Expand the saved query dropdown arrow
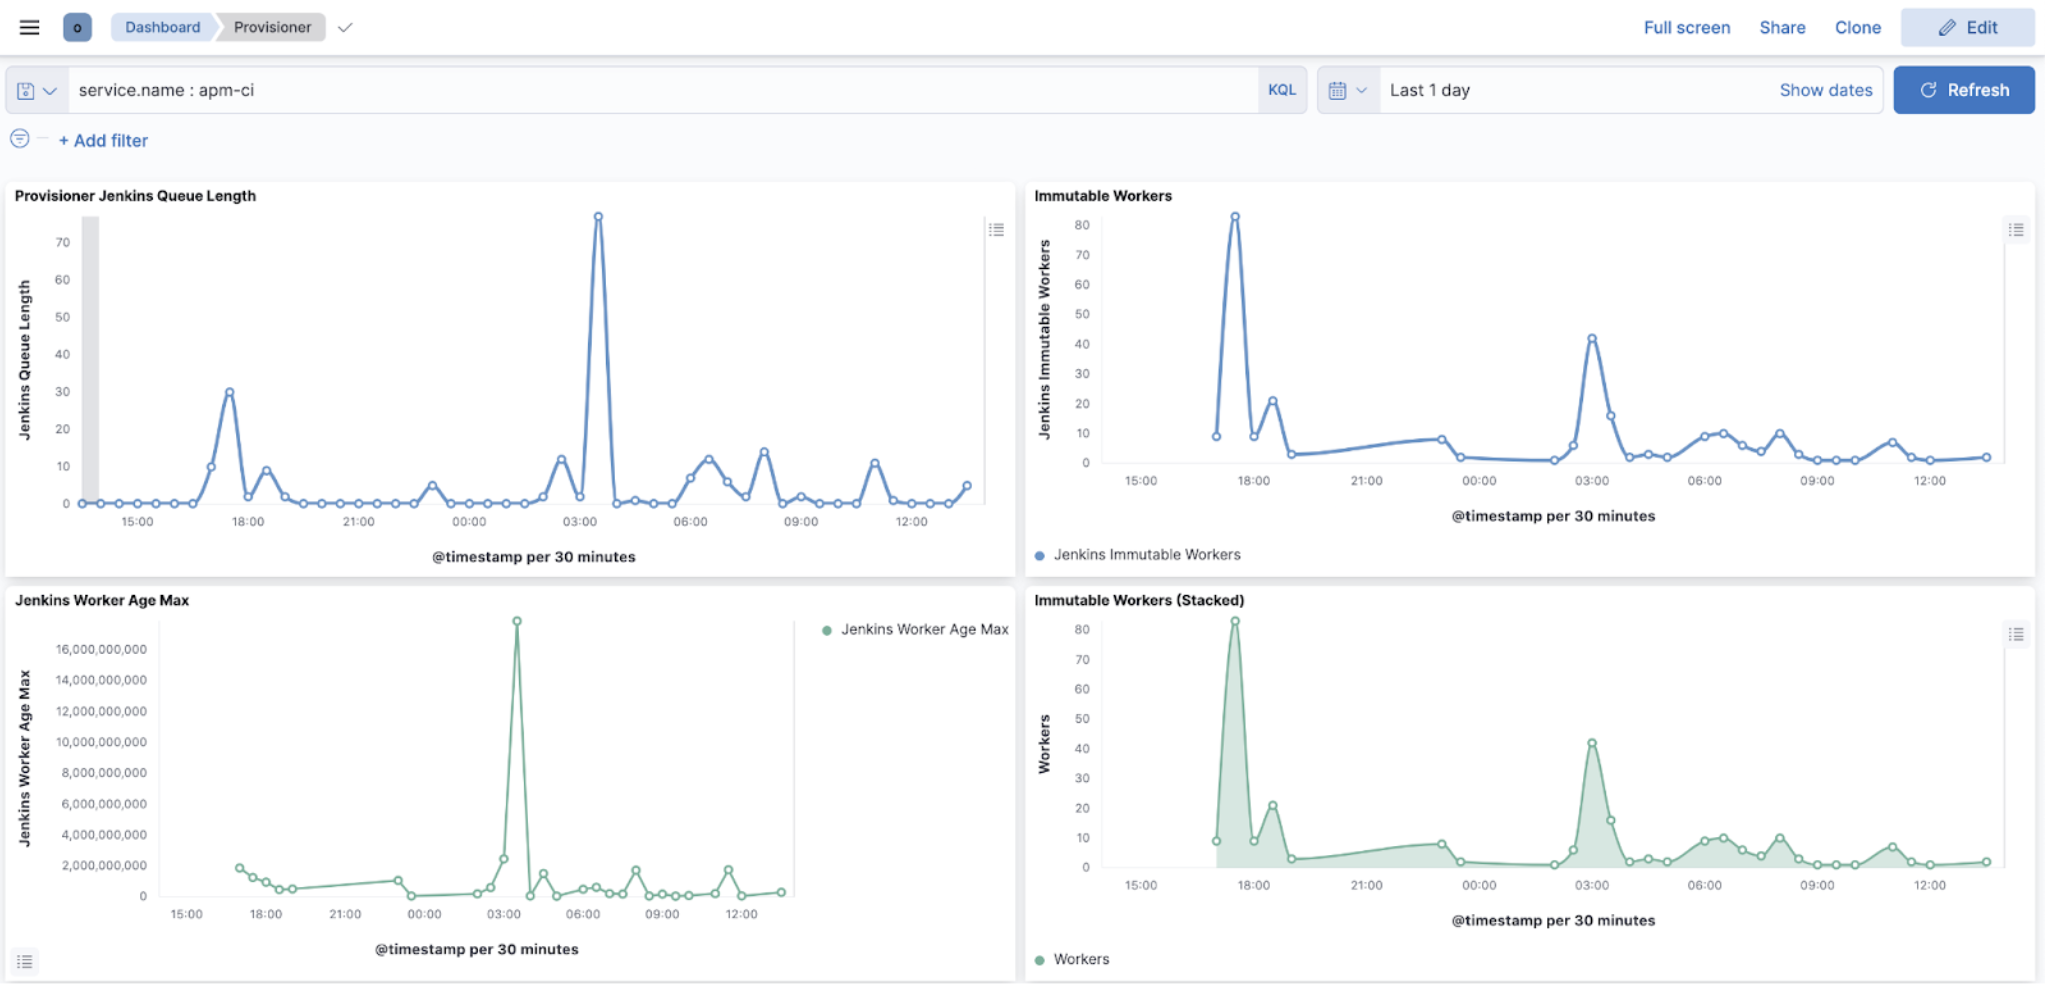The image size is (2046, 988). [49, 89]
